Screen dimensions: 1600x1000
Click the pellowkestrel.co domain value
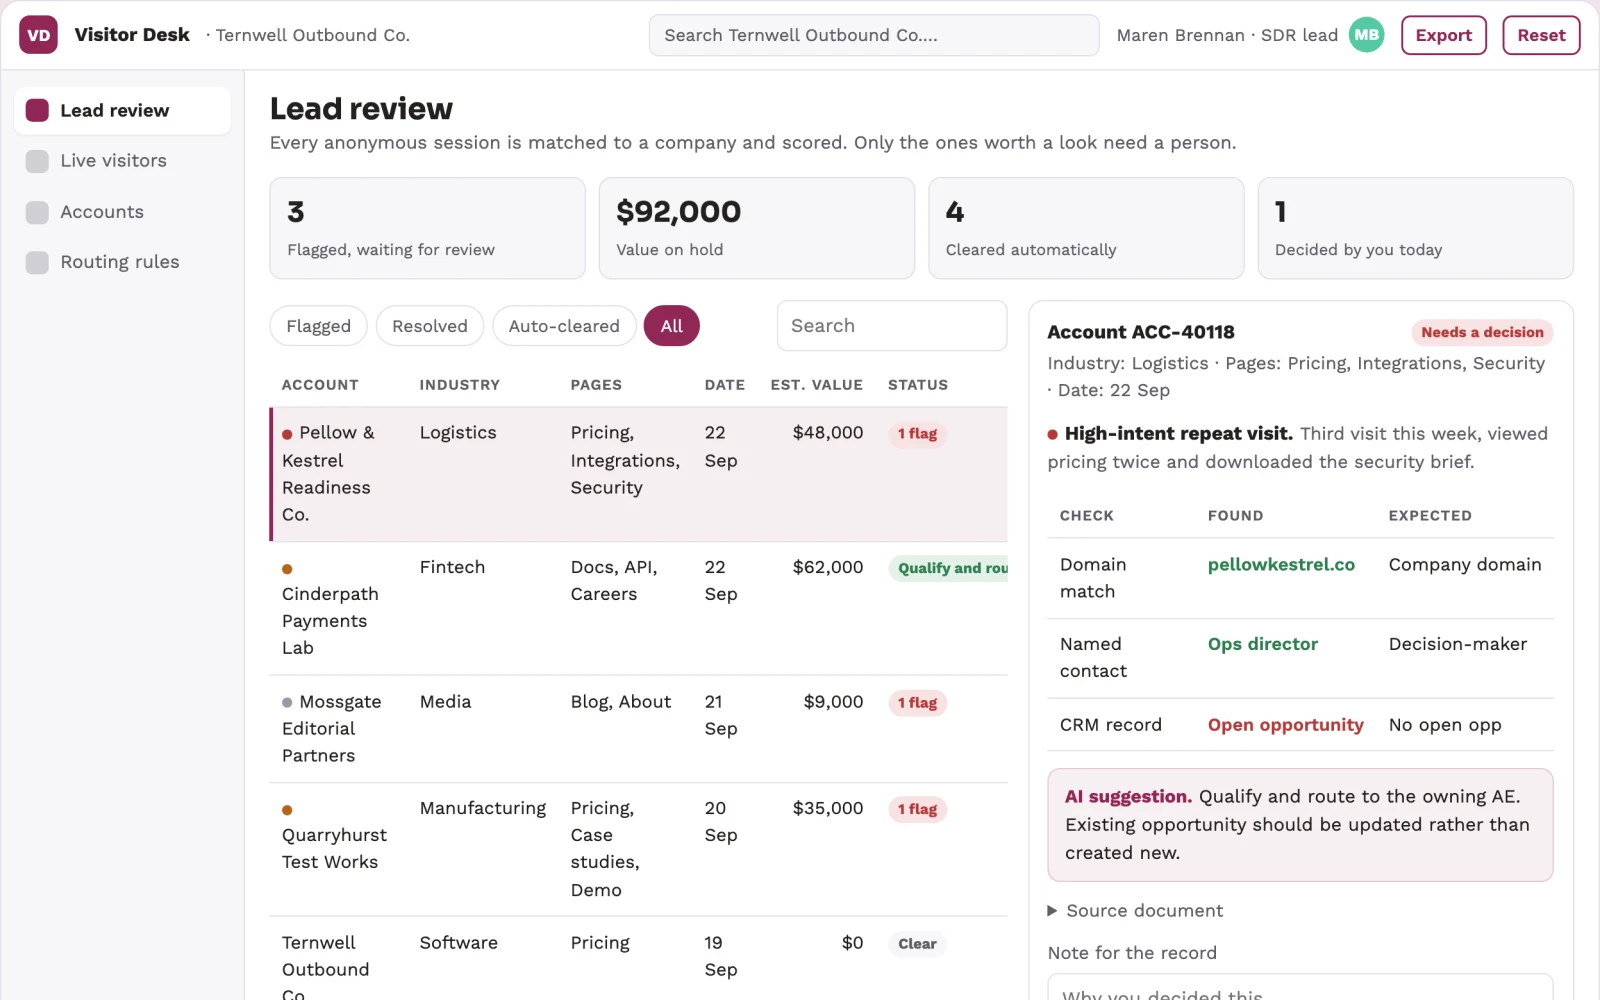(x=1281, y=565)
